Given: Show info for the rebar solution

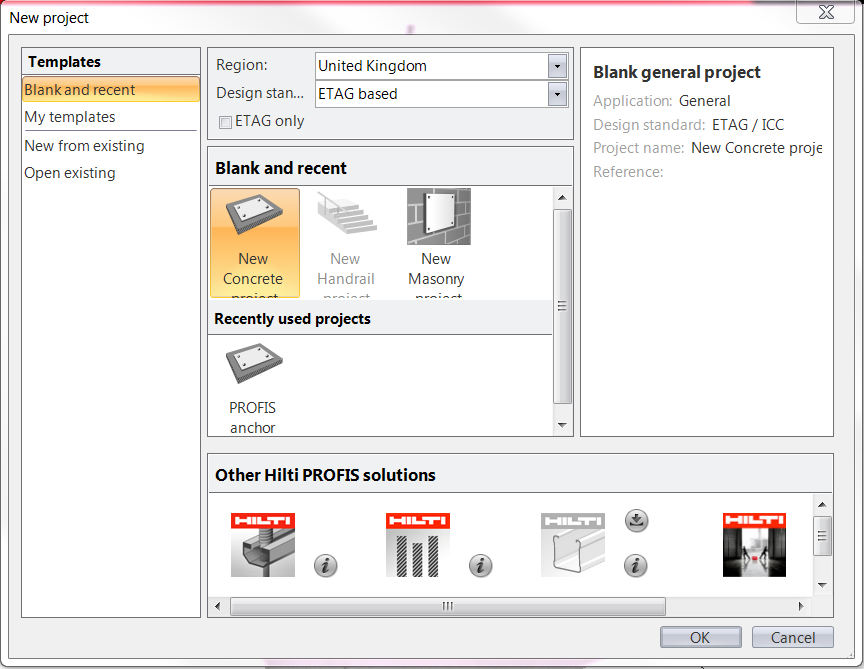Looking at the screenshot, I should (480, 565).
